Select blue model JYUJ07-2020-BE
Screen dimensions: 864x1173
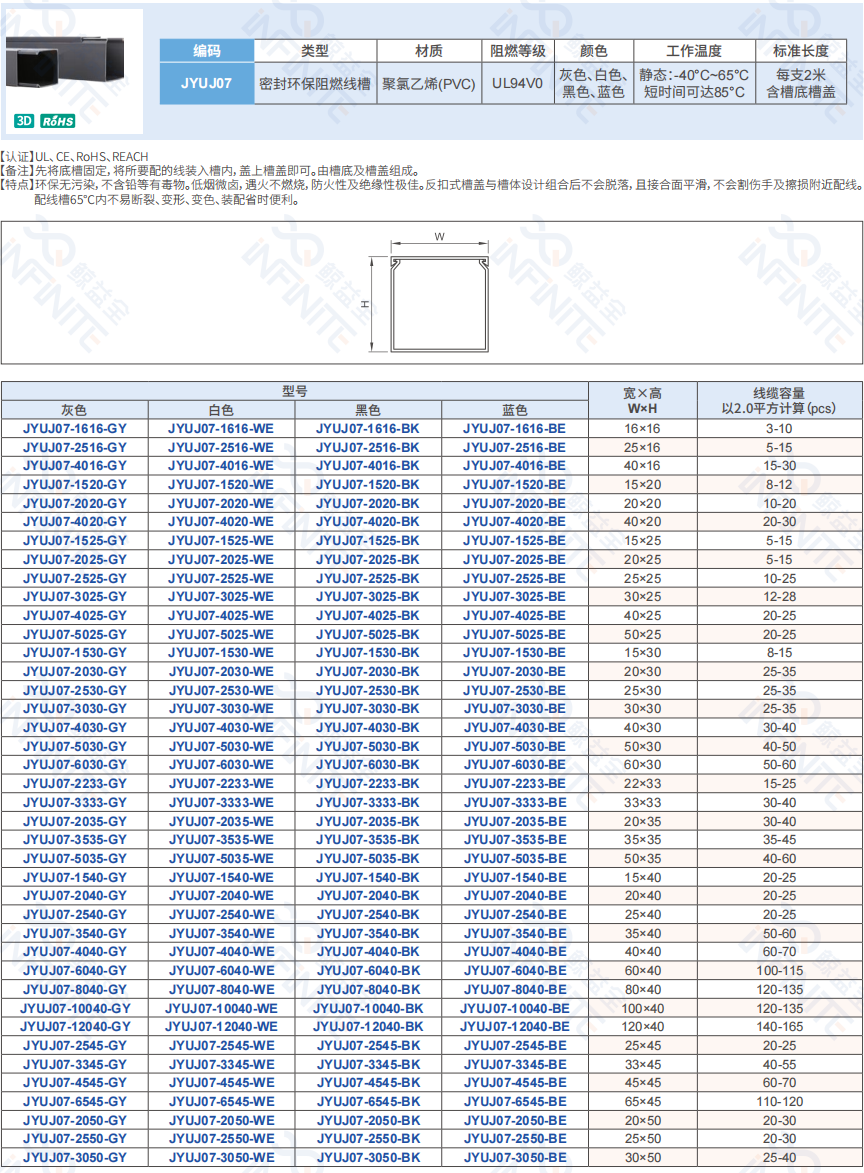[x=514, y=503]
